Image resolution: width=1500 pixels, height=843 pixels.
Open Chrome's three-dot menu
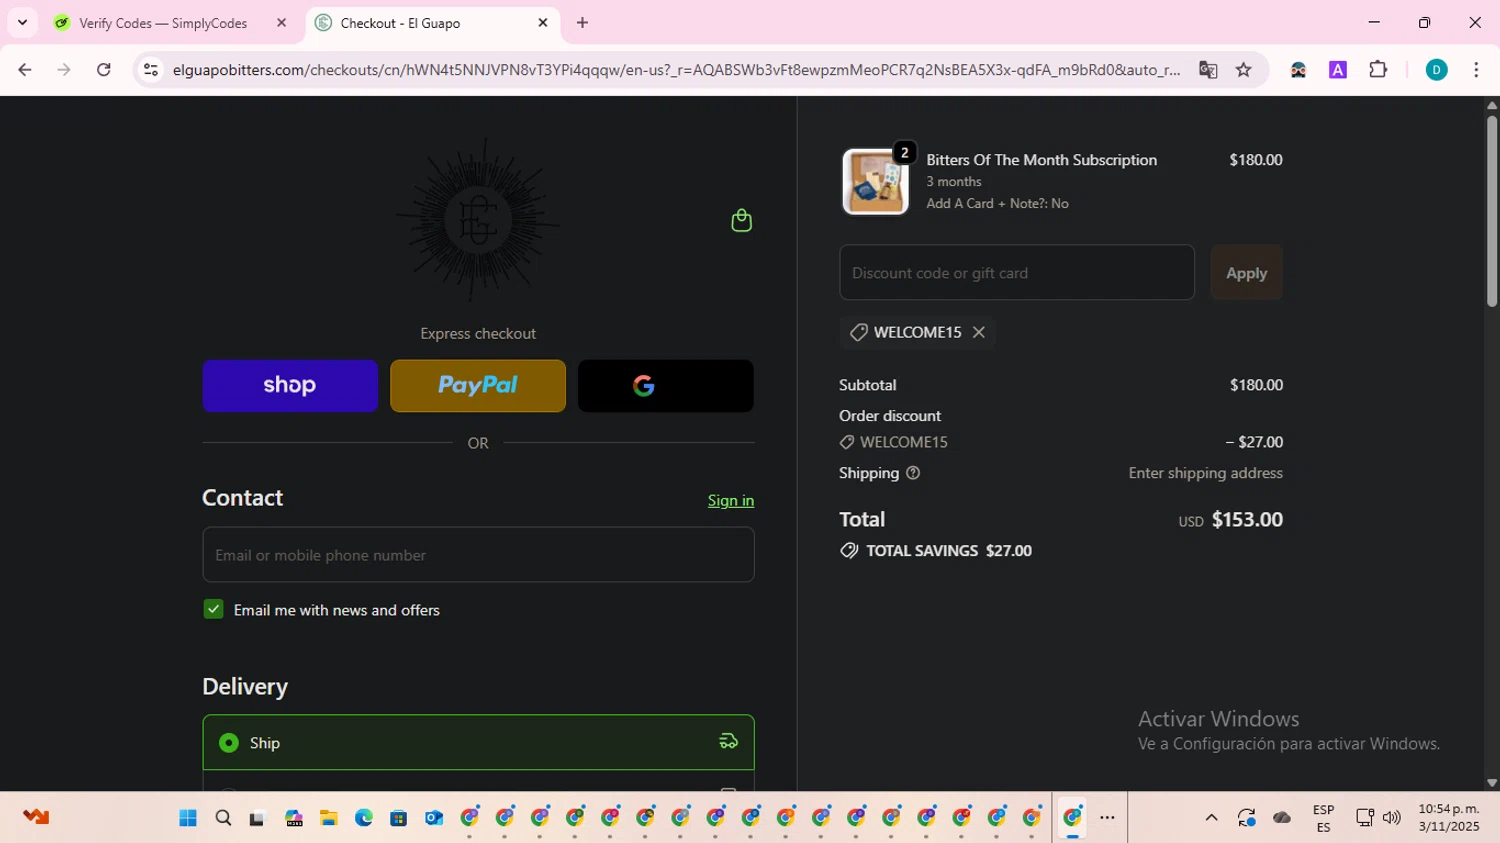(1476, 69)
